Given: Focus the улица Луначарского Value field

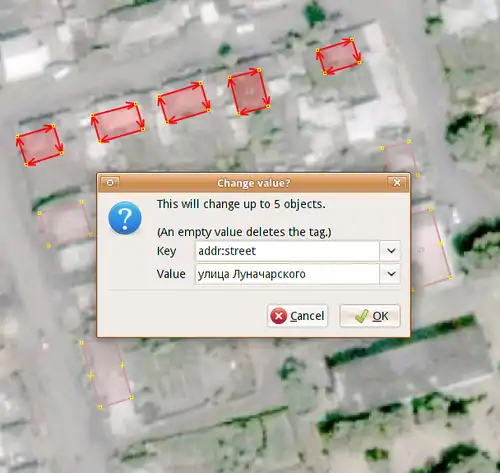Looking at the screenshot, I should tap(287, 274).
